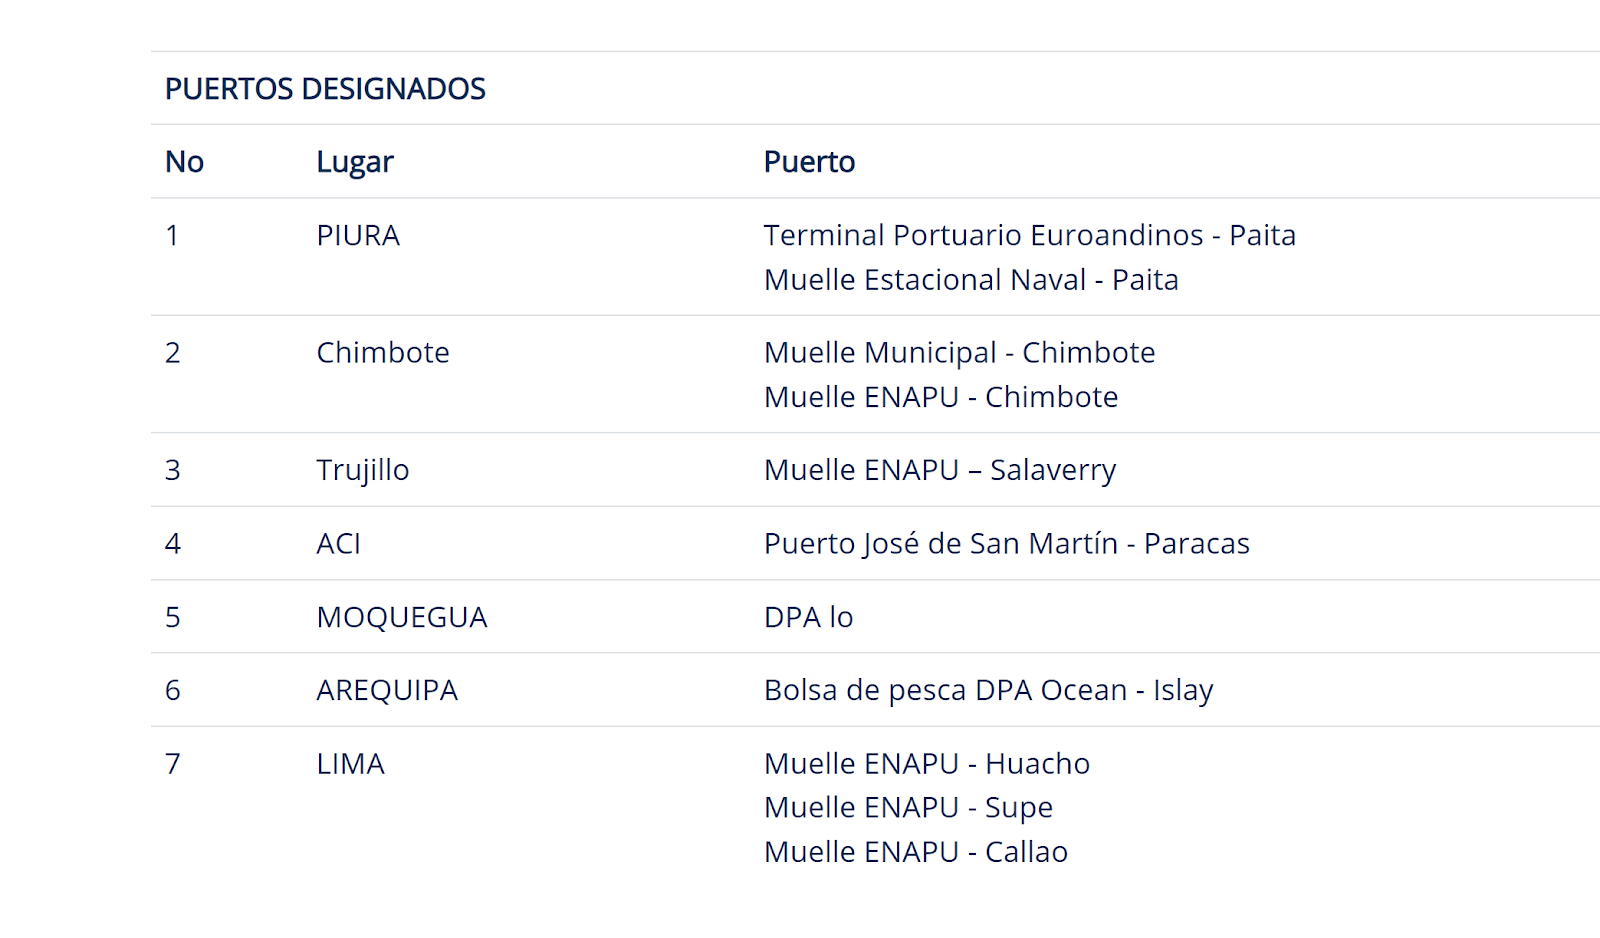Screen dimensions: 1600x938
Task: Click the PUERTOS DESIGNADOS table title
Action: pyautogui.click(x=325, y=89)
